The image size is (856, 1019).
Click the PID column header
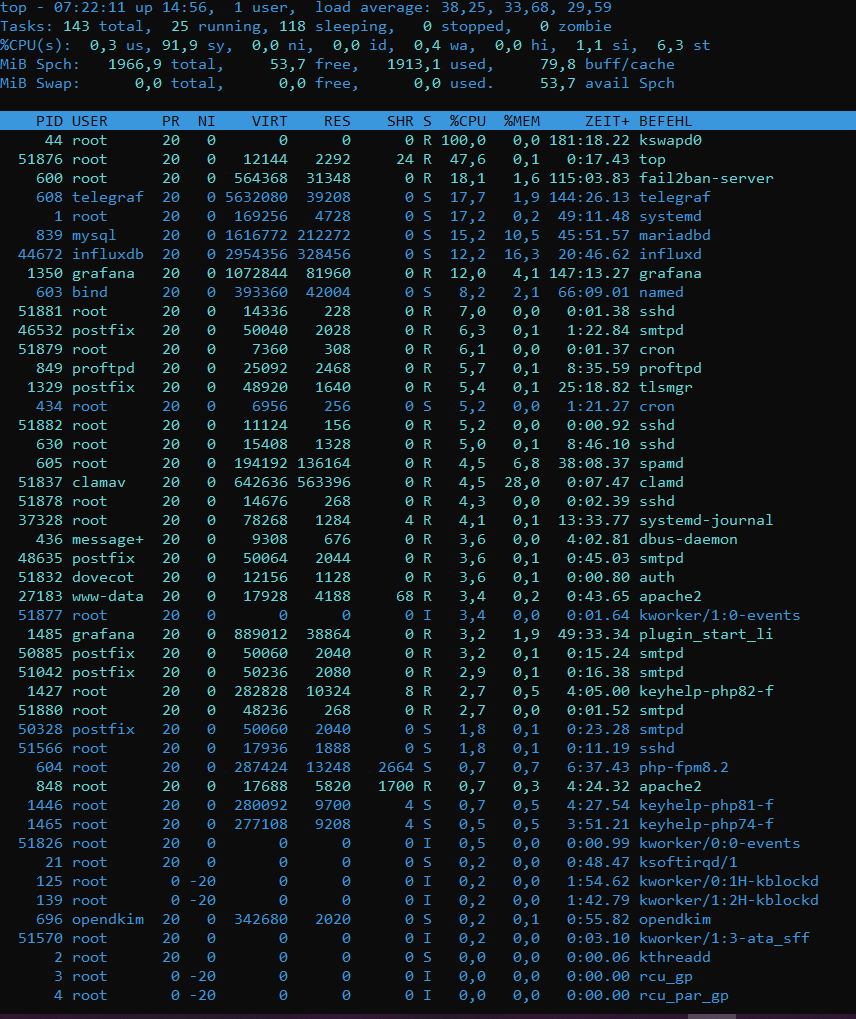click(x=49, y=121)
